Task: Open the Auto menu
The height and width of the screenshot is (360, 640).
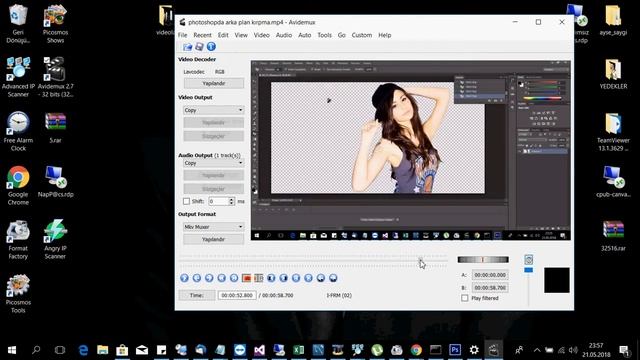Action: (x=304, y=35)
